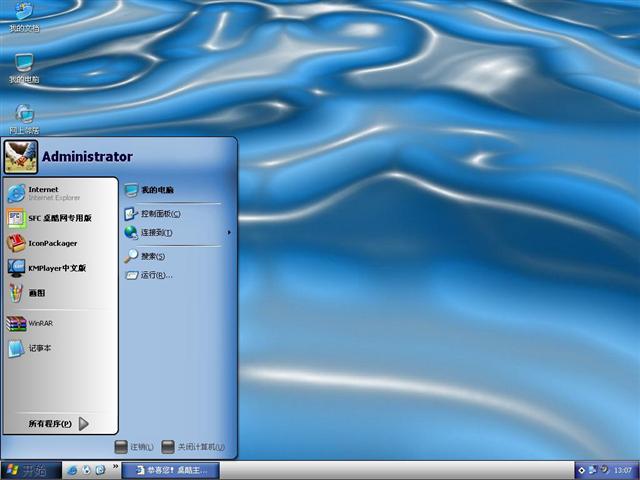Open 我的电脑 in the Start menu

click(x=155, y=190)
